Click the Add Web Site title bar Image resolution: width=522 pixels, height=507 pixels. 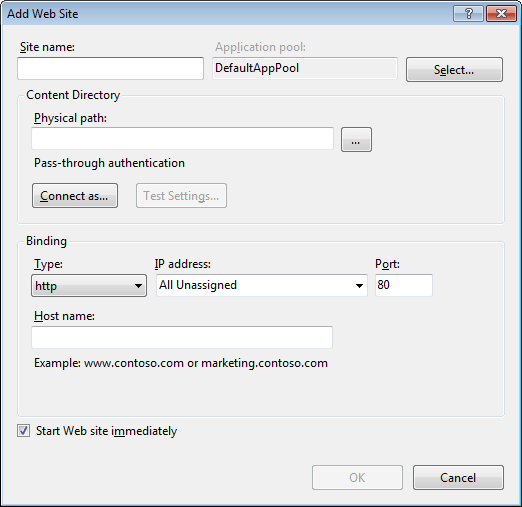pyautogui.click(x=227, y=14)
